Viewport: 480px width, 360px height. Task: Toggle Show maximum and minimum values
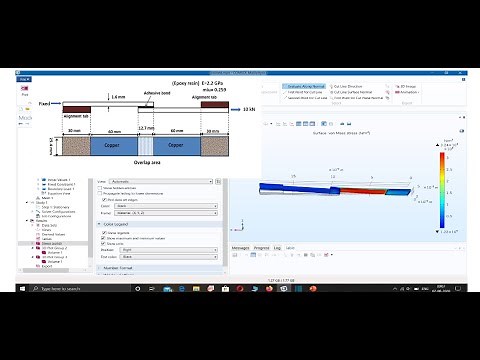click(103, 238)
